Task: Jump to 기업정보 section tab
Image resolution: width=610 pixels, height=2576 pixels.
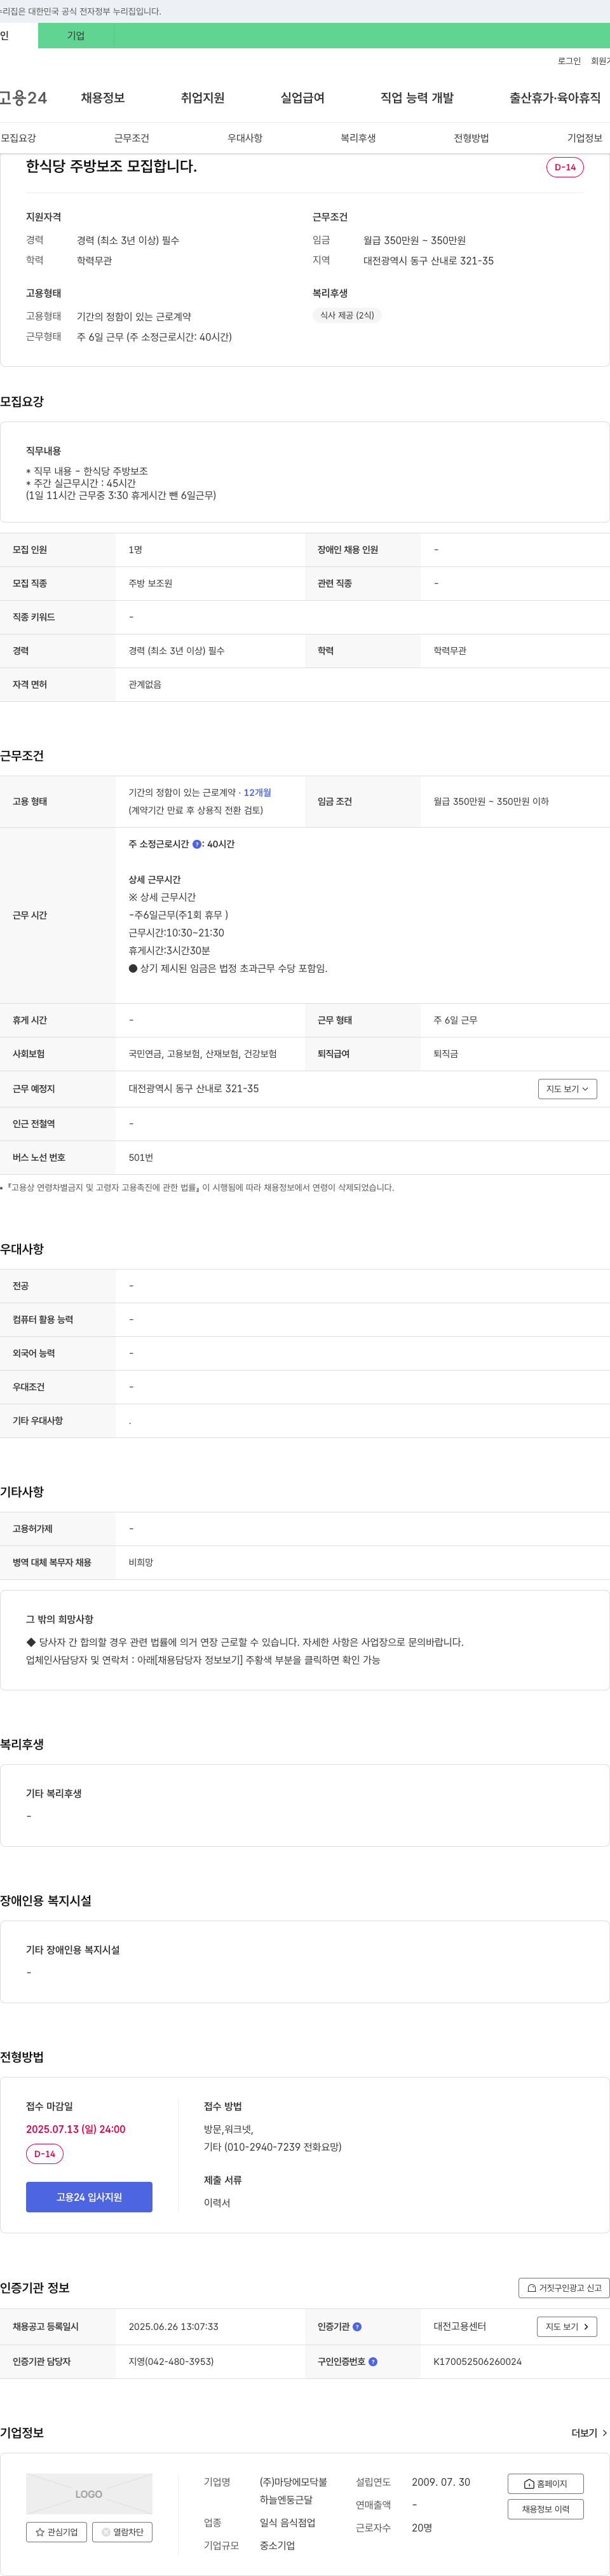Action: point(585,138)
